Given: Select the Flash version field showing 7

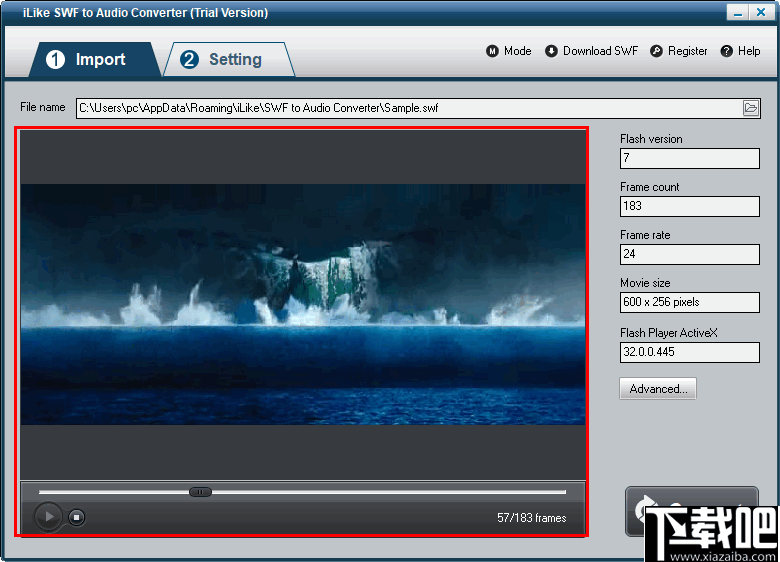Looking at the screenshot, I should pyautogui.click(x=689, y=158).
